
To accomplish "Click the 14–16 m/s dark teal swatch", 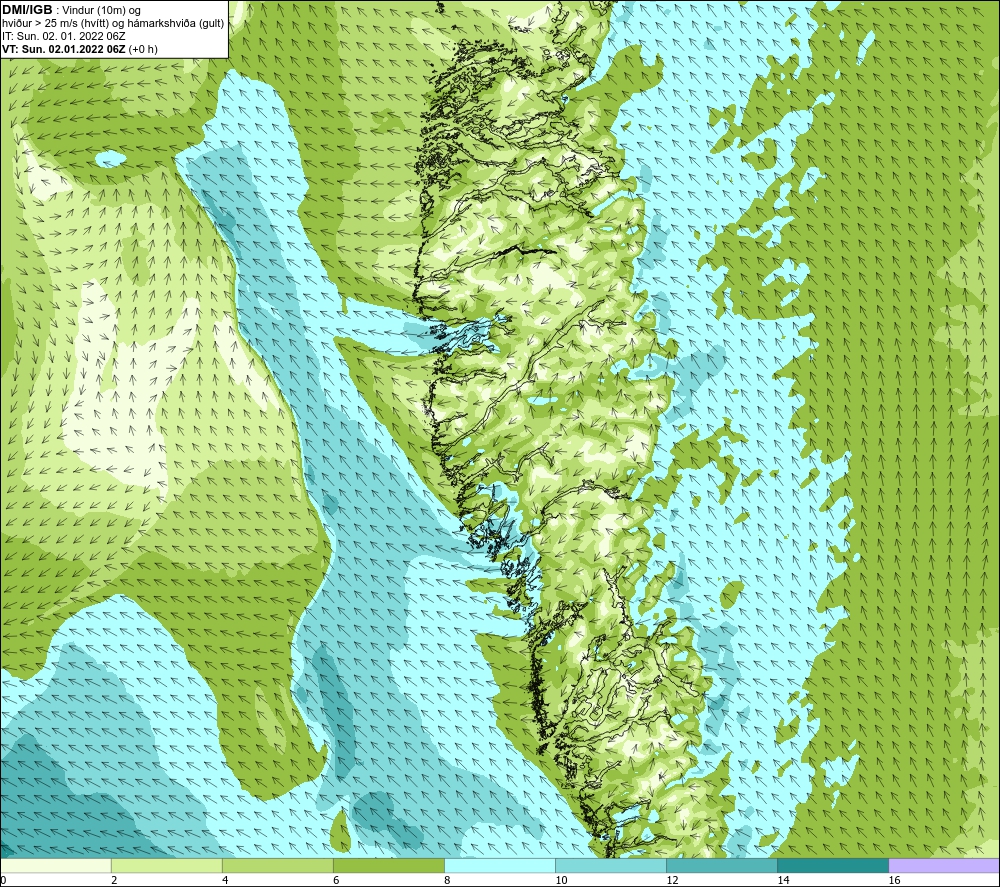I will (x=832, y=865).
